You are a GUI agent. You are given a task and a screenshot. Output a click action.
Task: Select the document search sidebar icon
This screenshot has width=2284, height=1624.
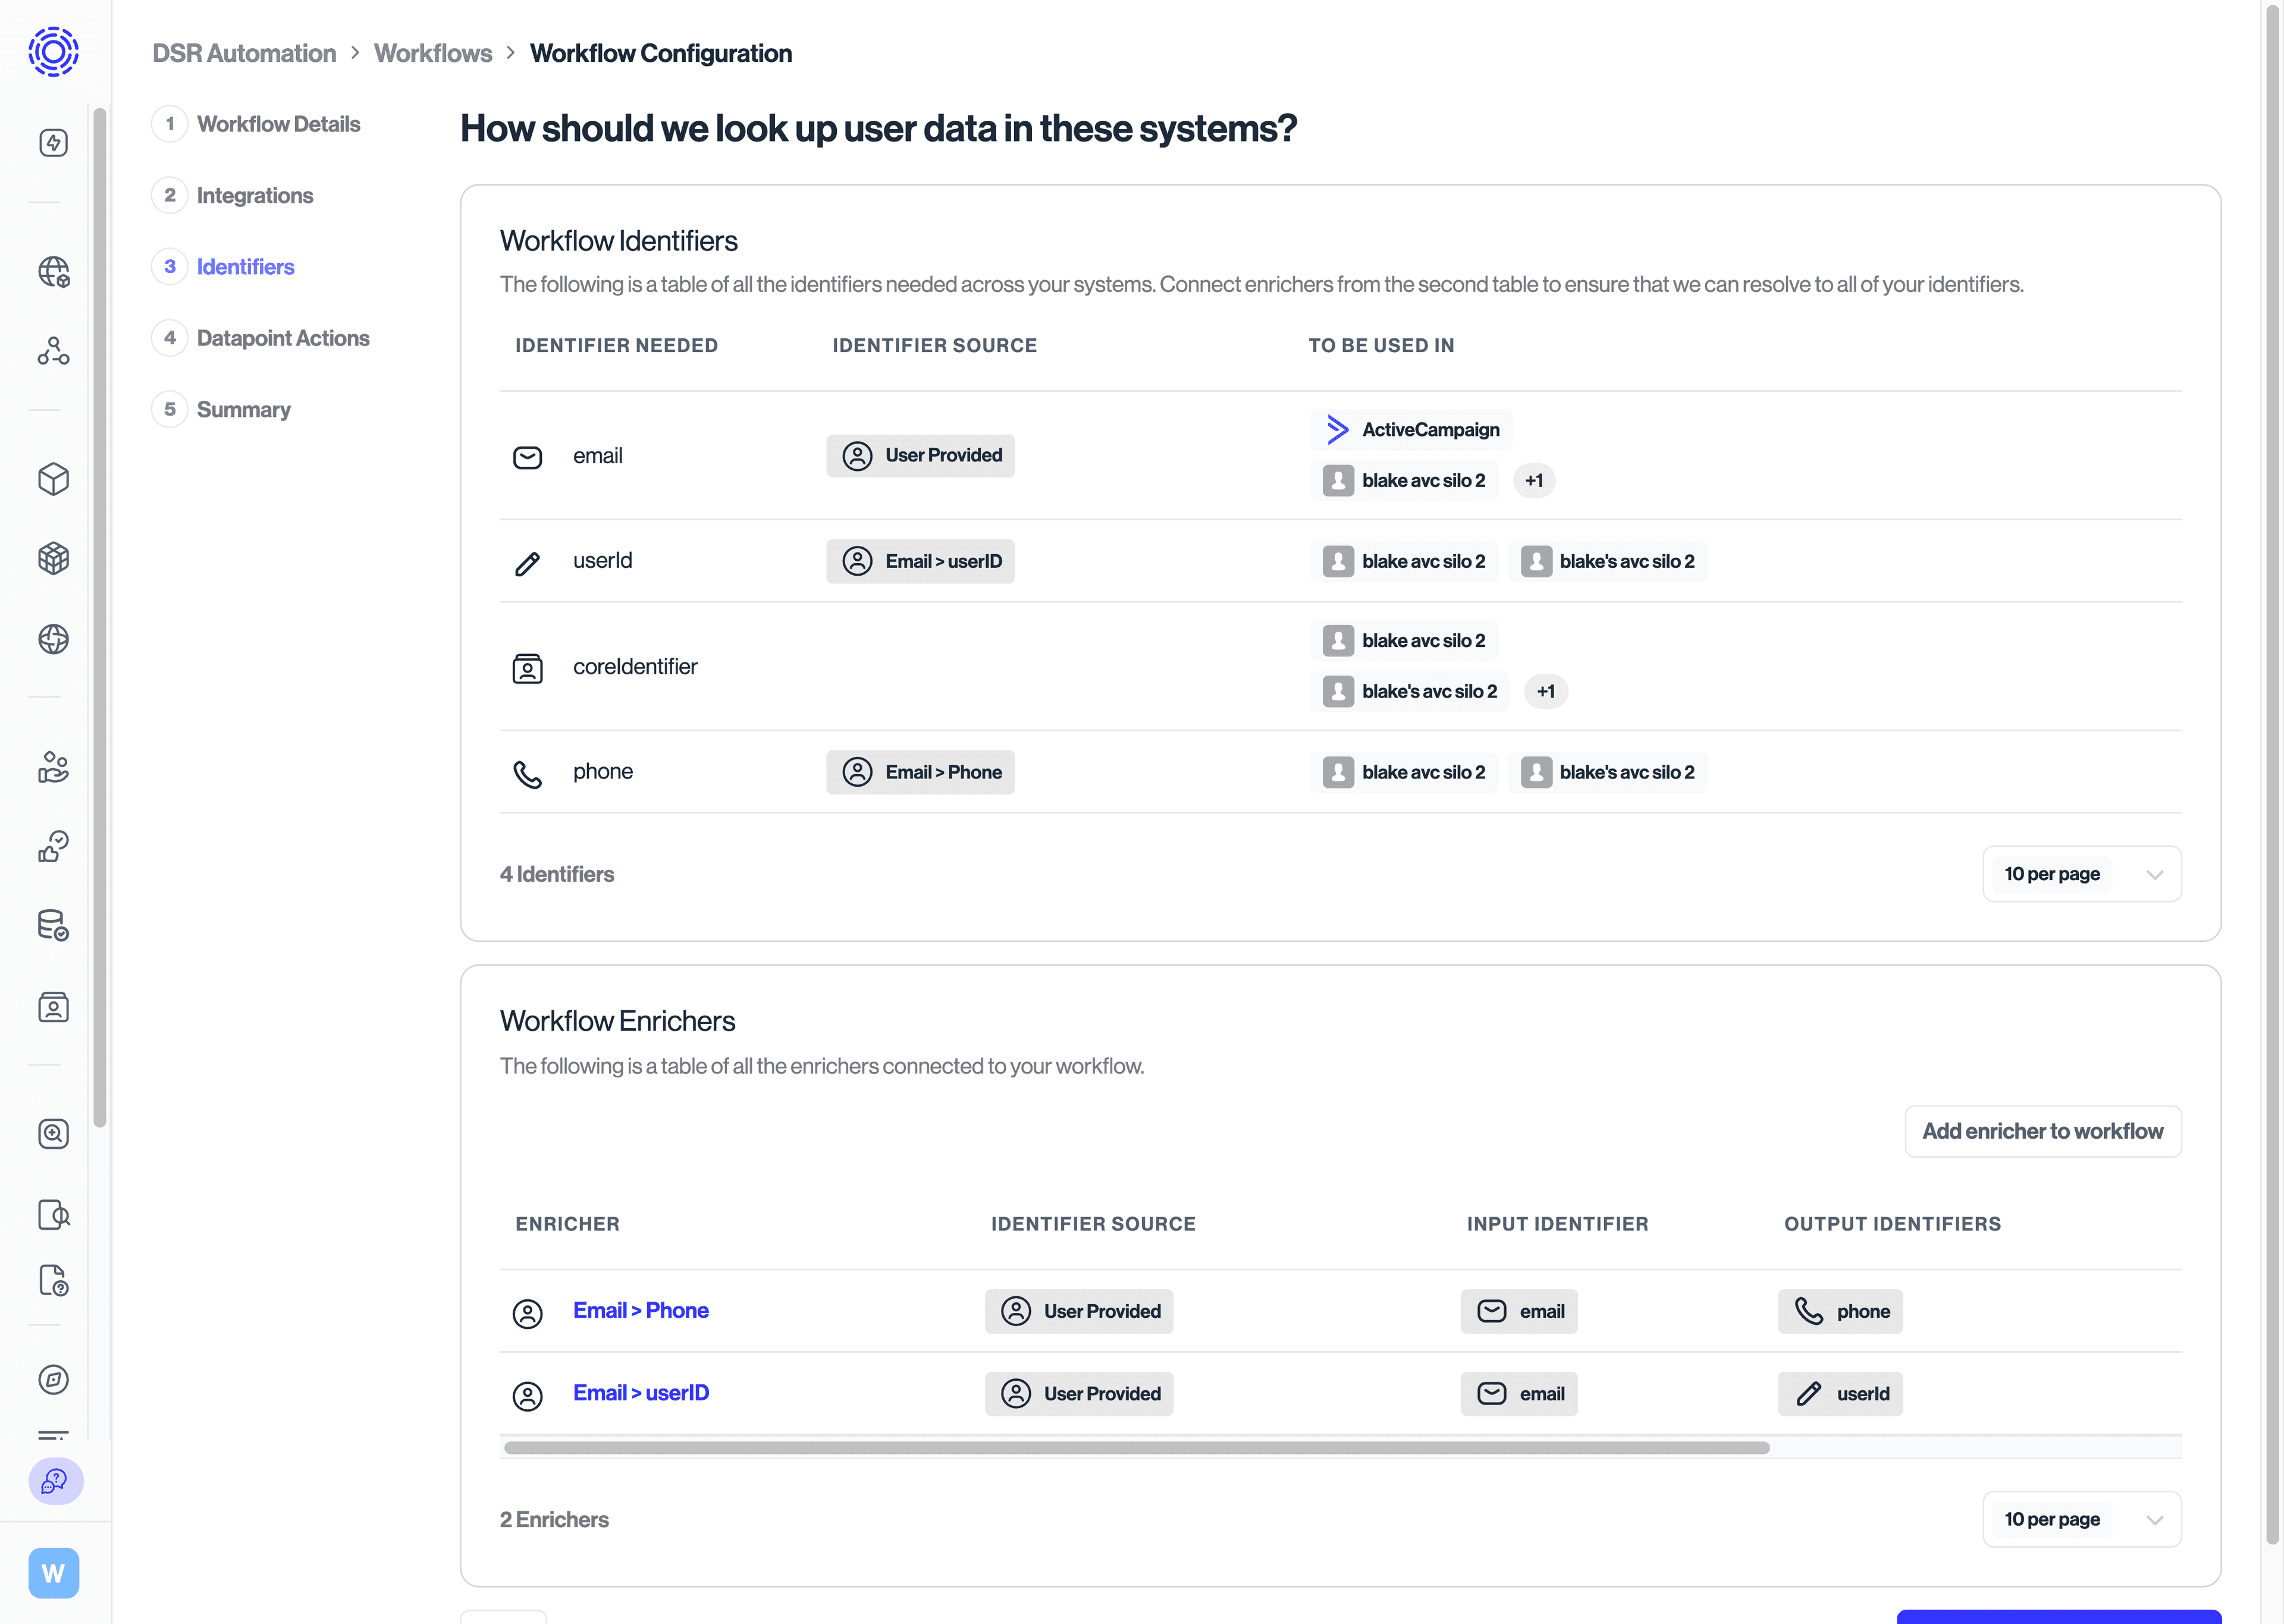click(53, 1214)
